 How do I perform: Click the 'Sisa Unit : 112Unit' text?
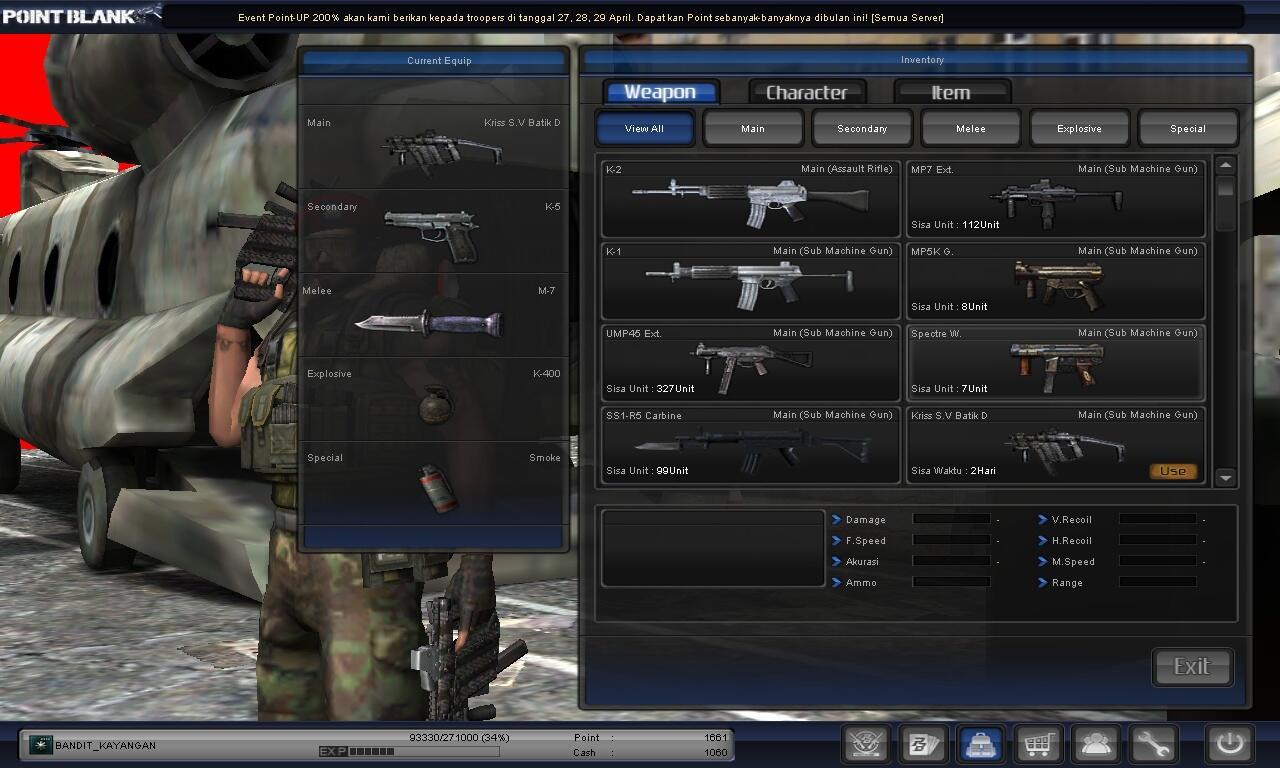(x=955, y=224)
